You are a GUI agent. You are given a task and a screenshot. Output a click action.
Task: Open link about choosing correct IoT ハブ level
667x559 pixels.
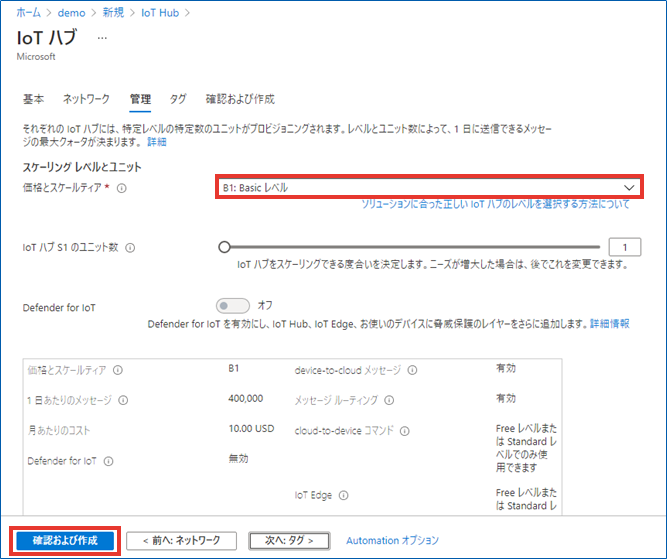pyautogui.click(x=495, y=204)
